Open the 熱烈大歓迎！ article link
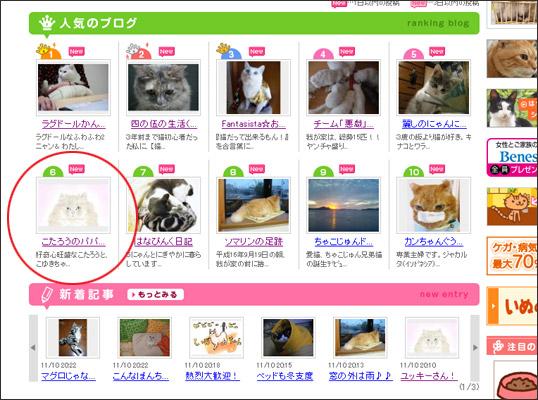538x400 pixels. (212, 376)
